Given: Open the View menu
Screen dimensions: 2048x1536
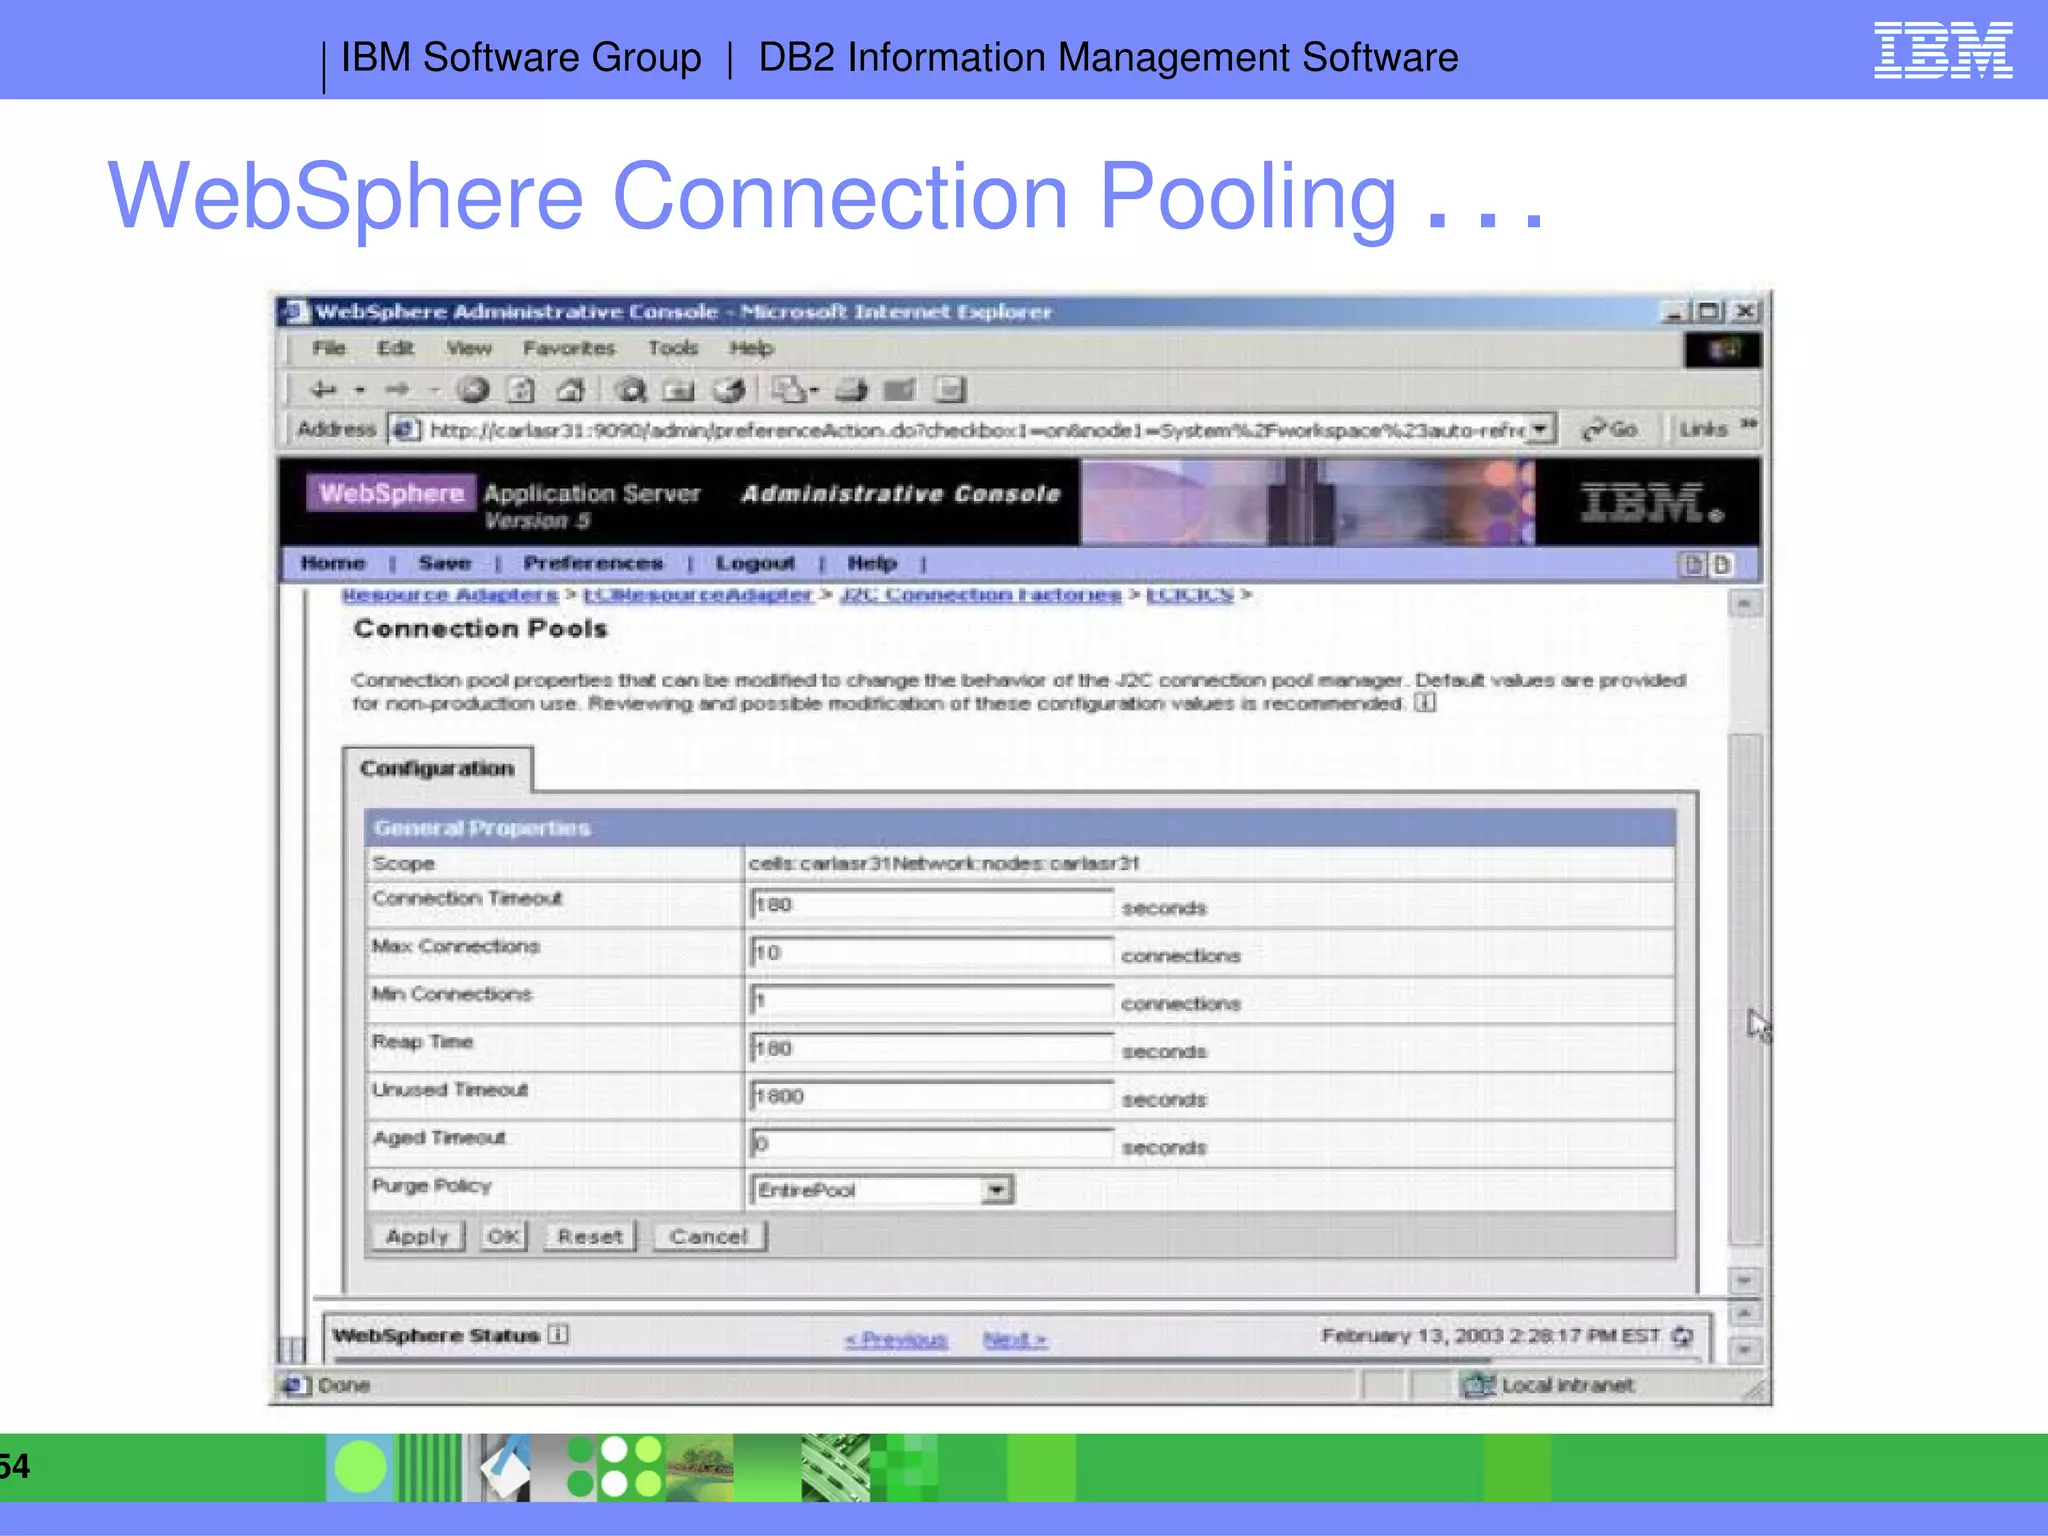Looking at the screenshot, I should coord(469,348).
